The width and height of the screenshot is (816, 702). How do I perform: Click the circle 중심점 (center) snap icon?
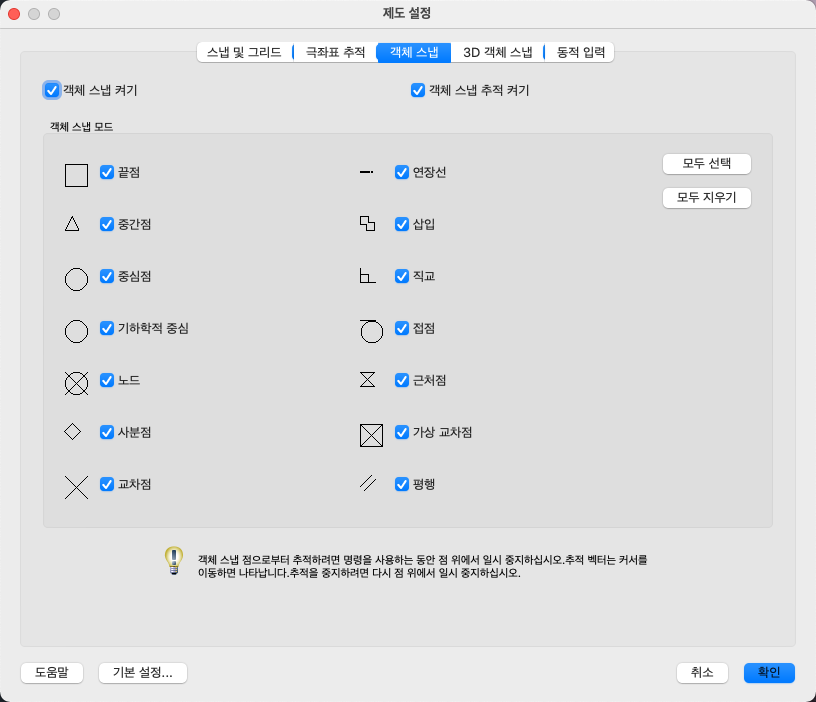tap(76, 279)
